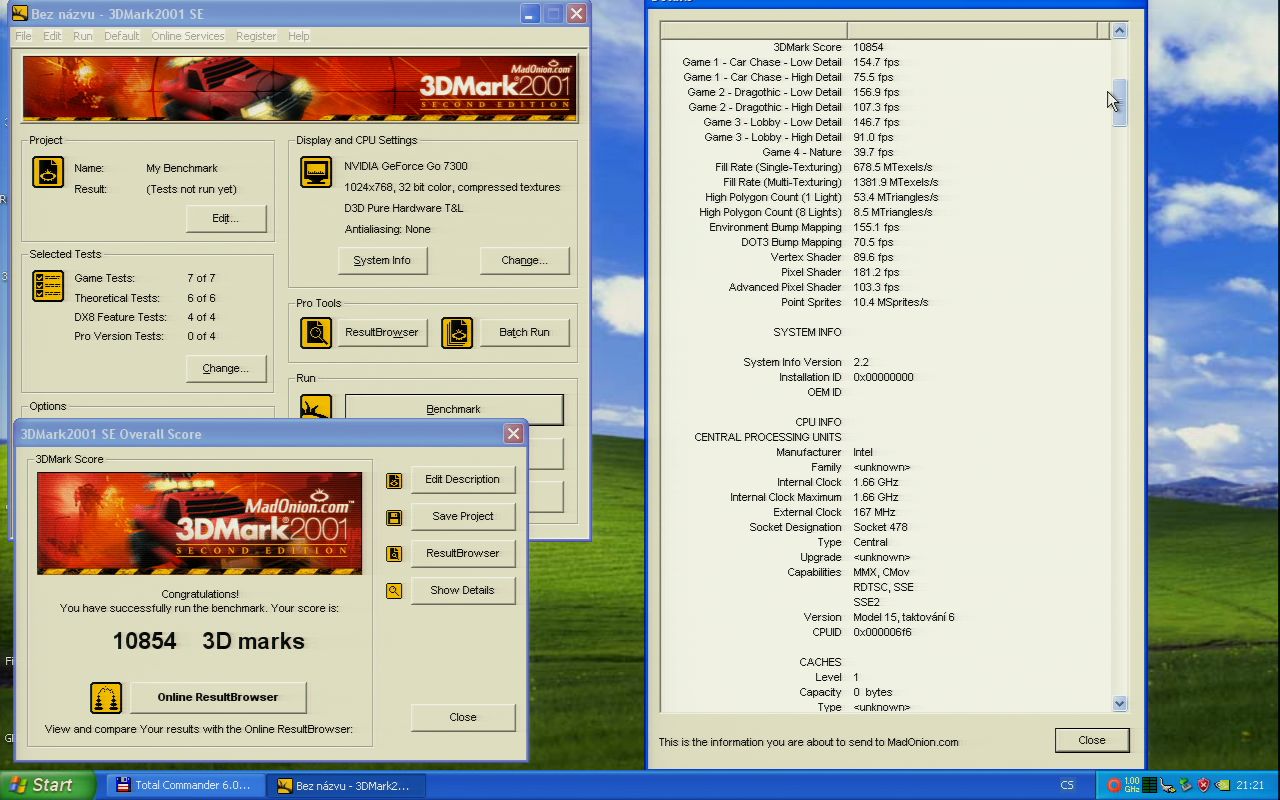Click the icon beside the score dialog's ResultBrowser button
Image resolution: width=1280 pixels, height=800 pixels.
click(394, 554)
